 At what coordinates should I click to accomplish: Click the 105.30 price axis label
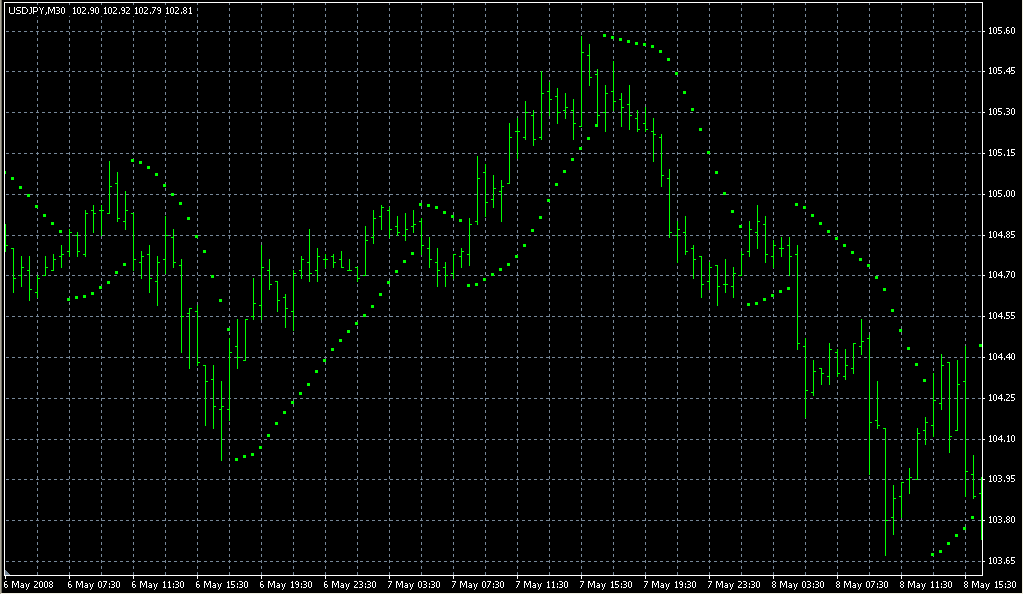coord(1002,112)
